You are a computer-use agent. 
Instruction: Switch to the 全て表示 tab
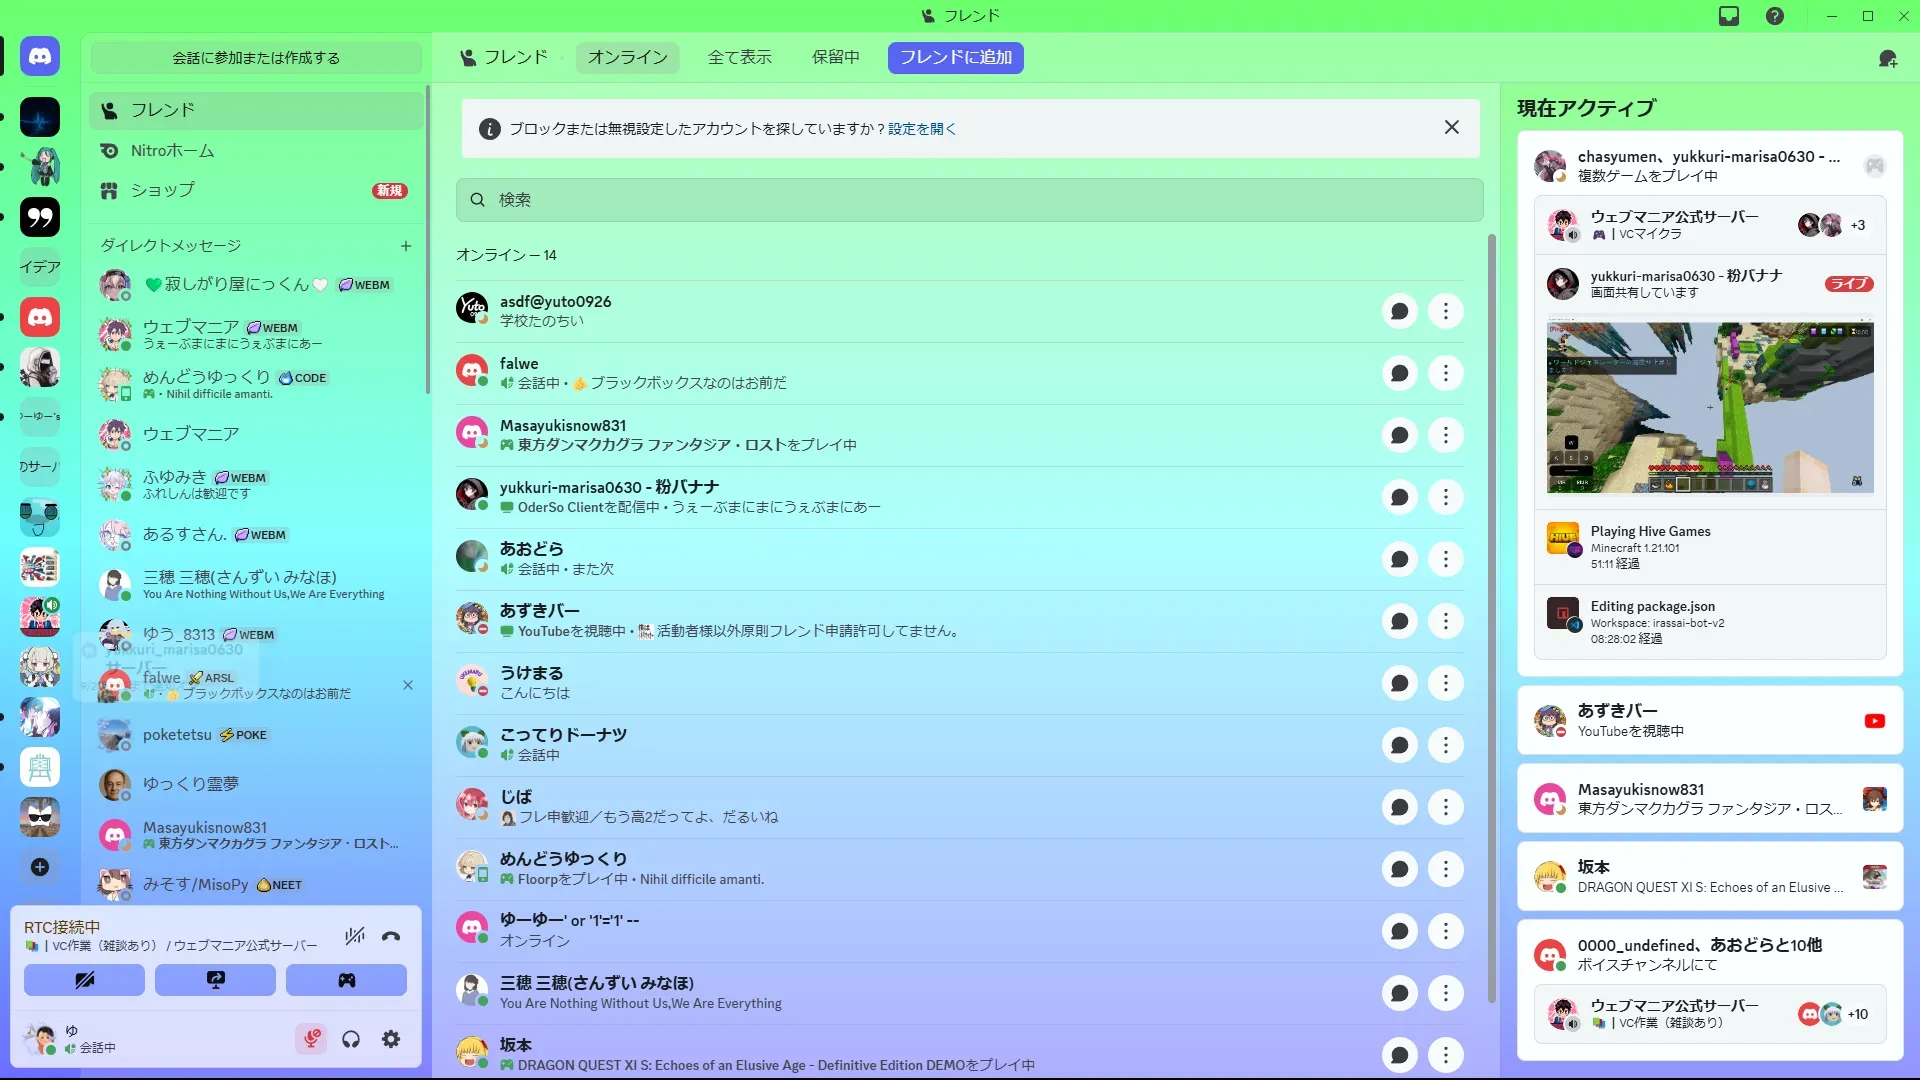pyautogui.click(x=739, y=58)
